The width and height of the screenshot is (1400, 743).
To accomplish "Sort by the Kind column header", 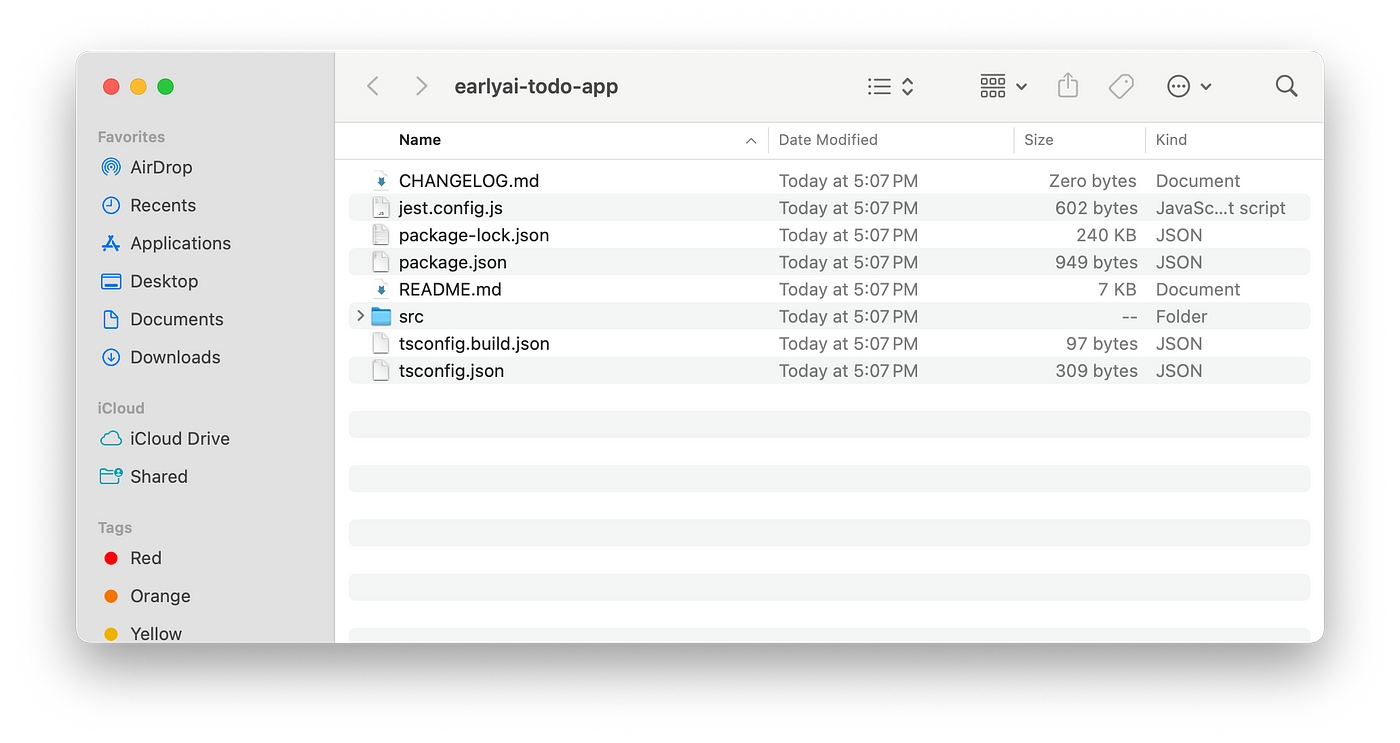I will pos(1171,140).
